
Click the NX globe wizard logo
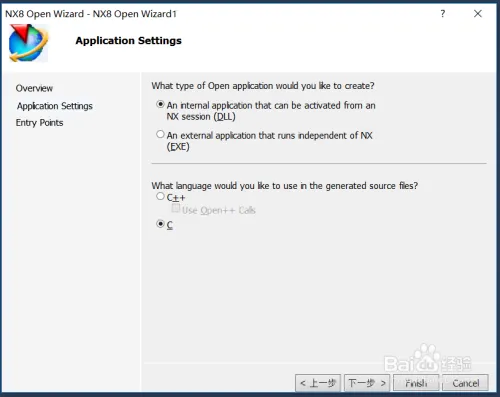[28, 43]
